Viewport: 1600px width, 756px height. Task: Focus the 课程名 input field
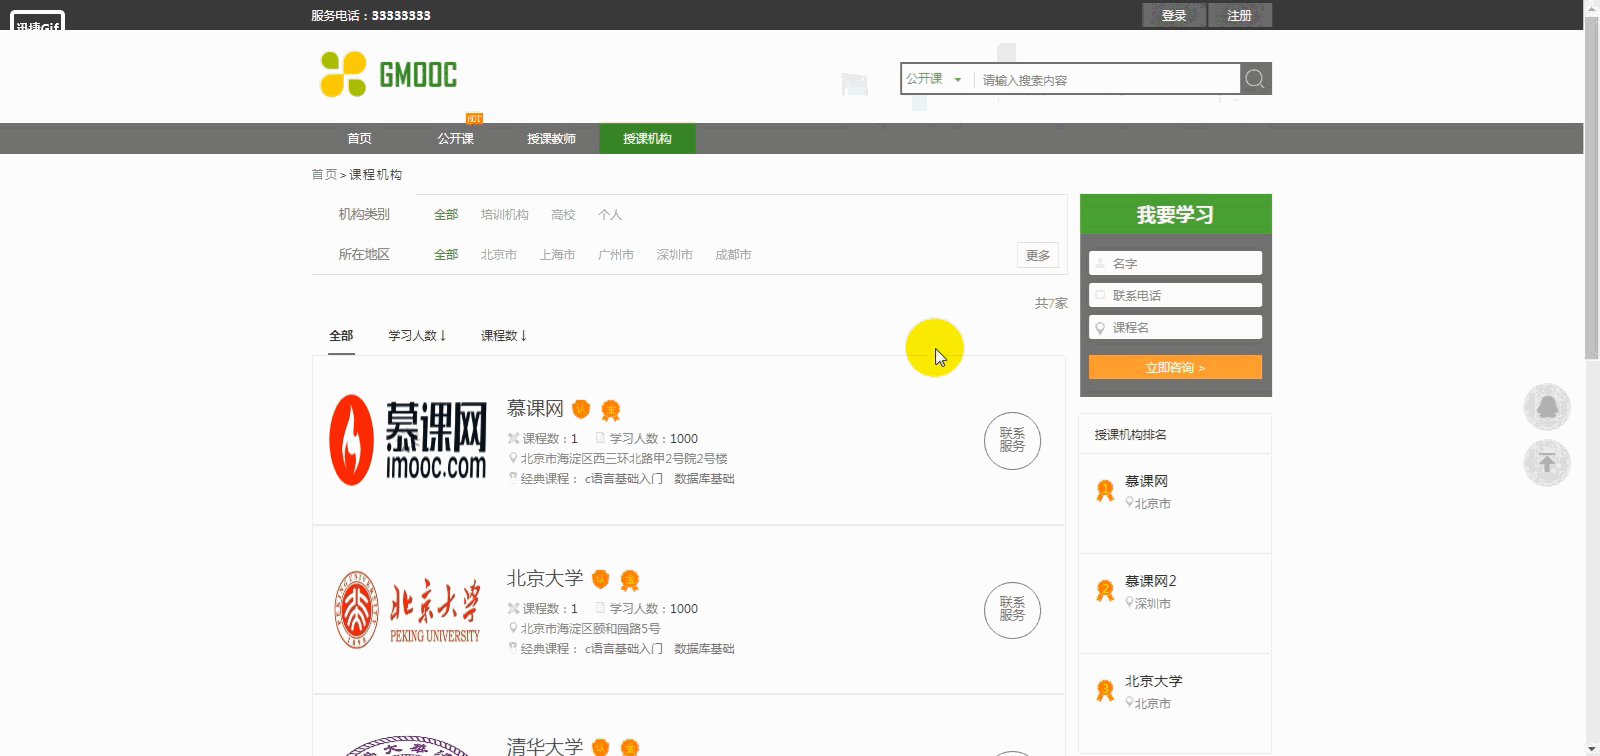(x=1175, y=327)
